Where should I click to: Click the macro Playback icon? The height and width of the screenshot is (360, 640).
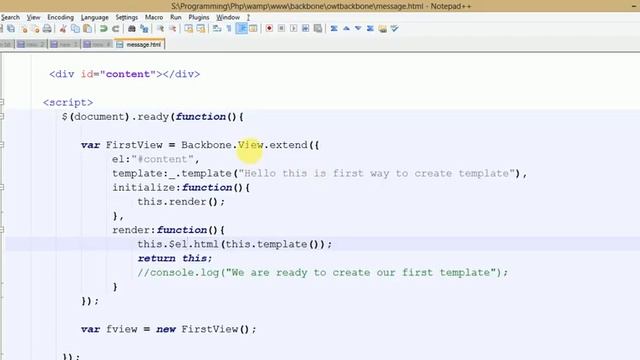coord(293,29)
